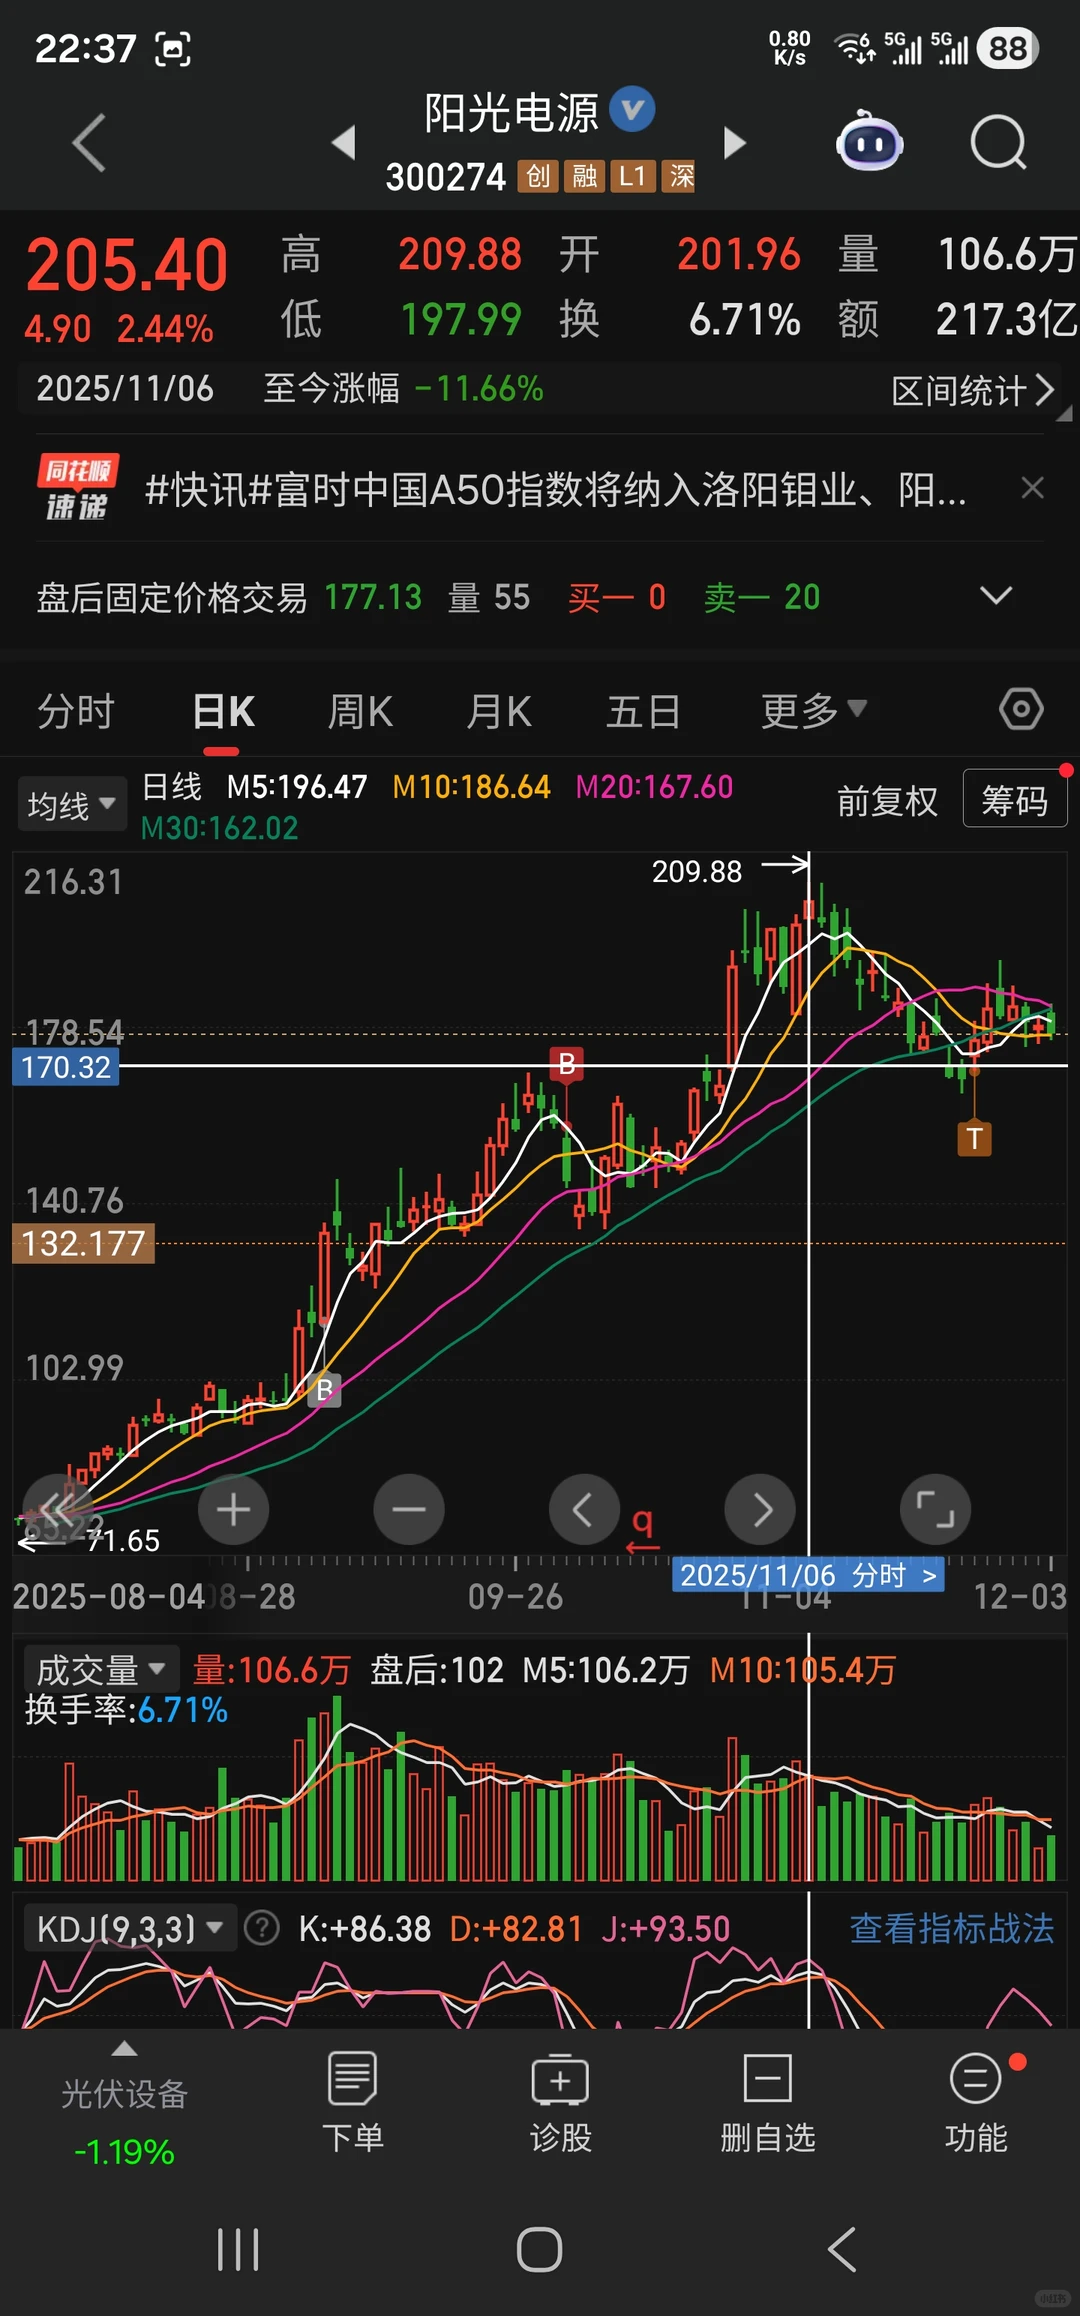1080x2316 pixels.
Task: Tap the double-left rewind chart button
Action: 57,1509
